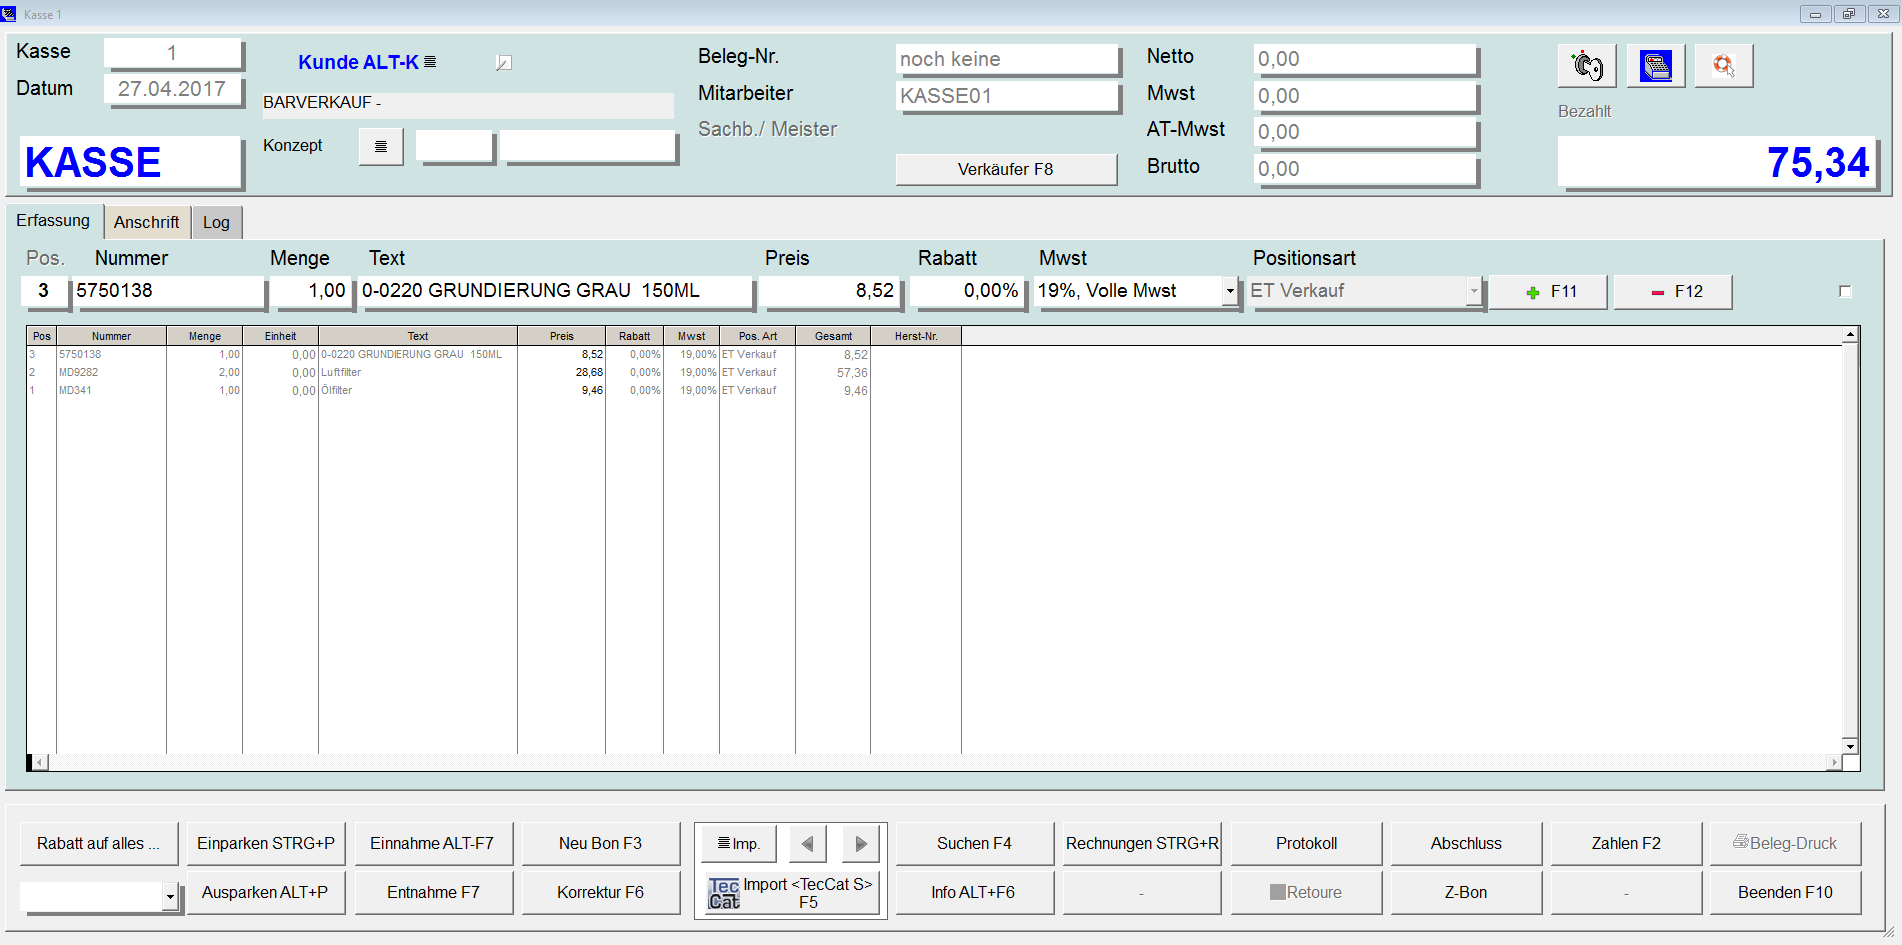The height and width of the screenshot is (945, 1902).
Task: Click the Kasse number field showing 1
Action: click(x=172, y=53)
